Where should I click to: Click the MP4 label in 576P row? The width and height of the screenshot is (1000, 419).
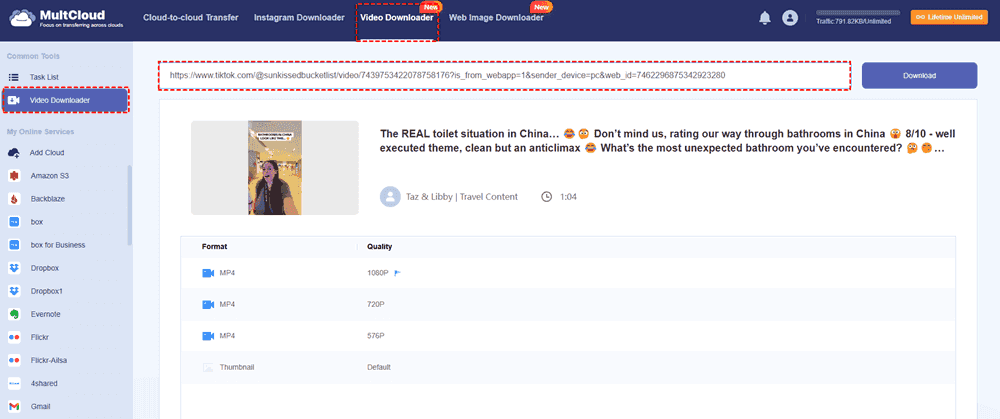click(227, 335)
